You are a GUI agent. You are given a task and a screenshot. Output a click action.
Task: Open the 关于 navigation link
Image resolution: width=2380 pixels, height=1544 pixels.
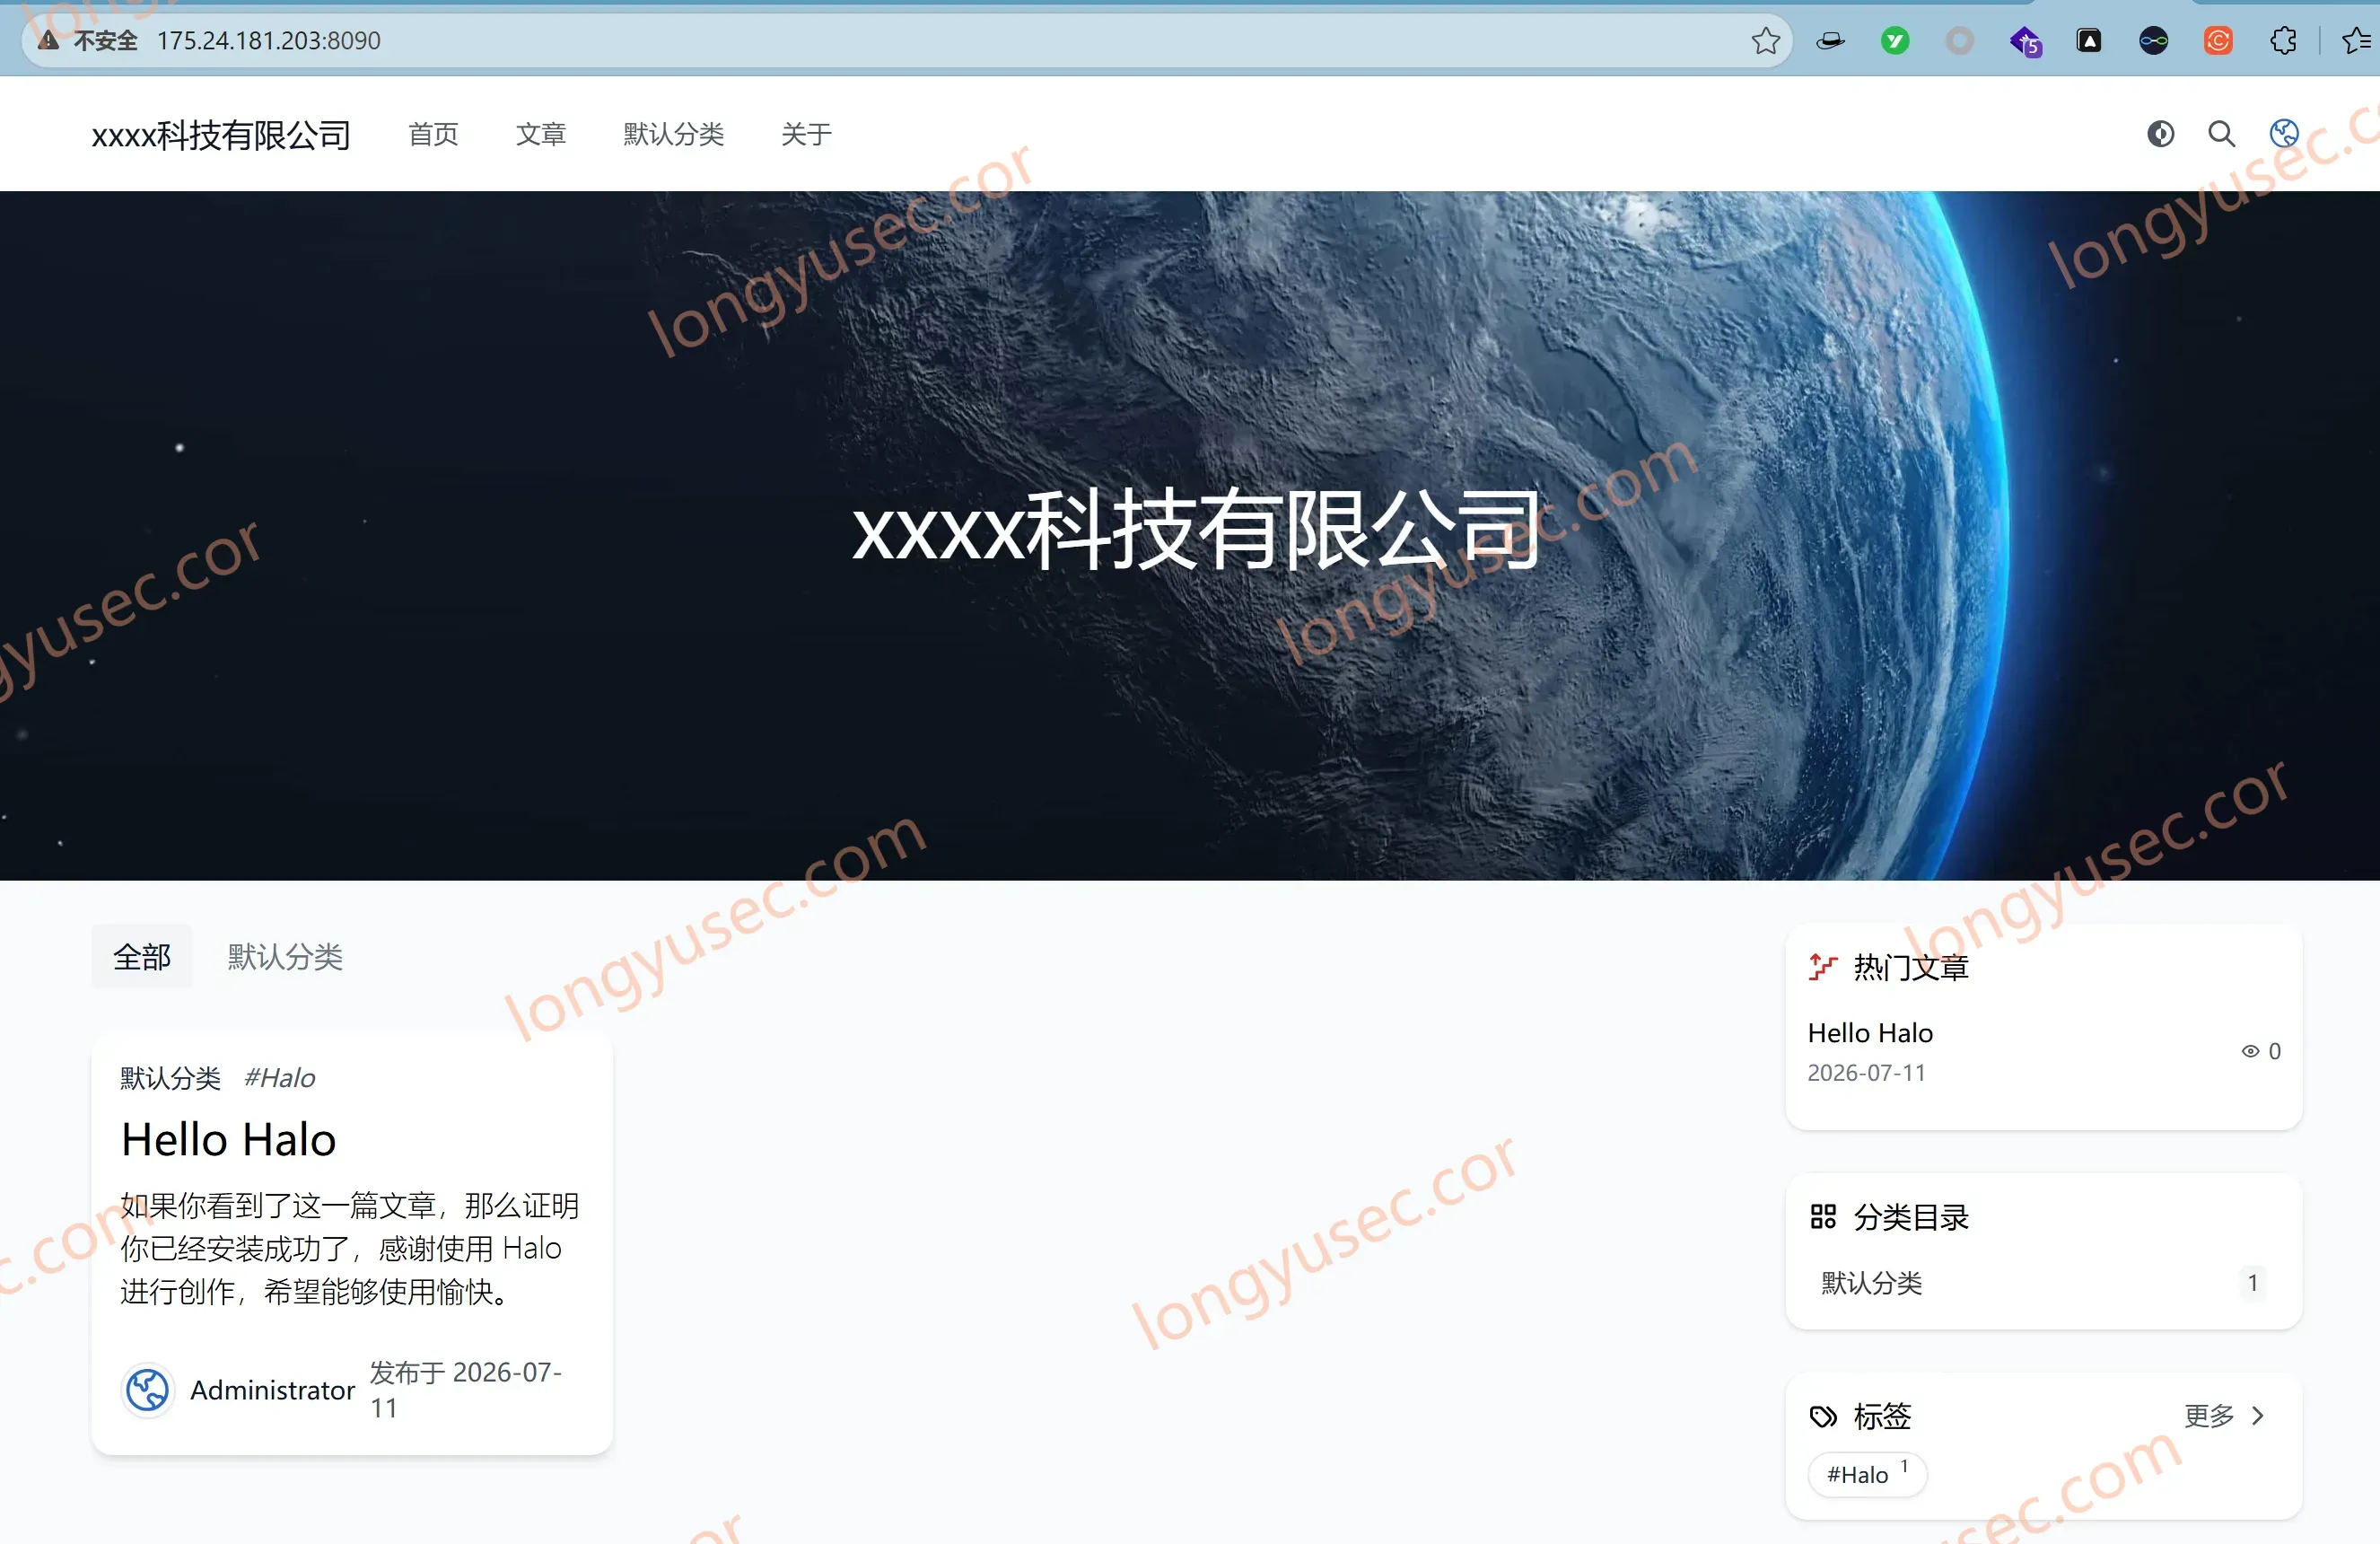[806, 134]
